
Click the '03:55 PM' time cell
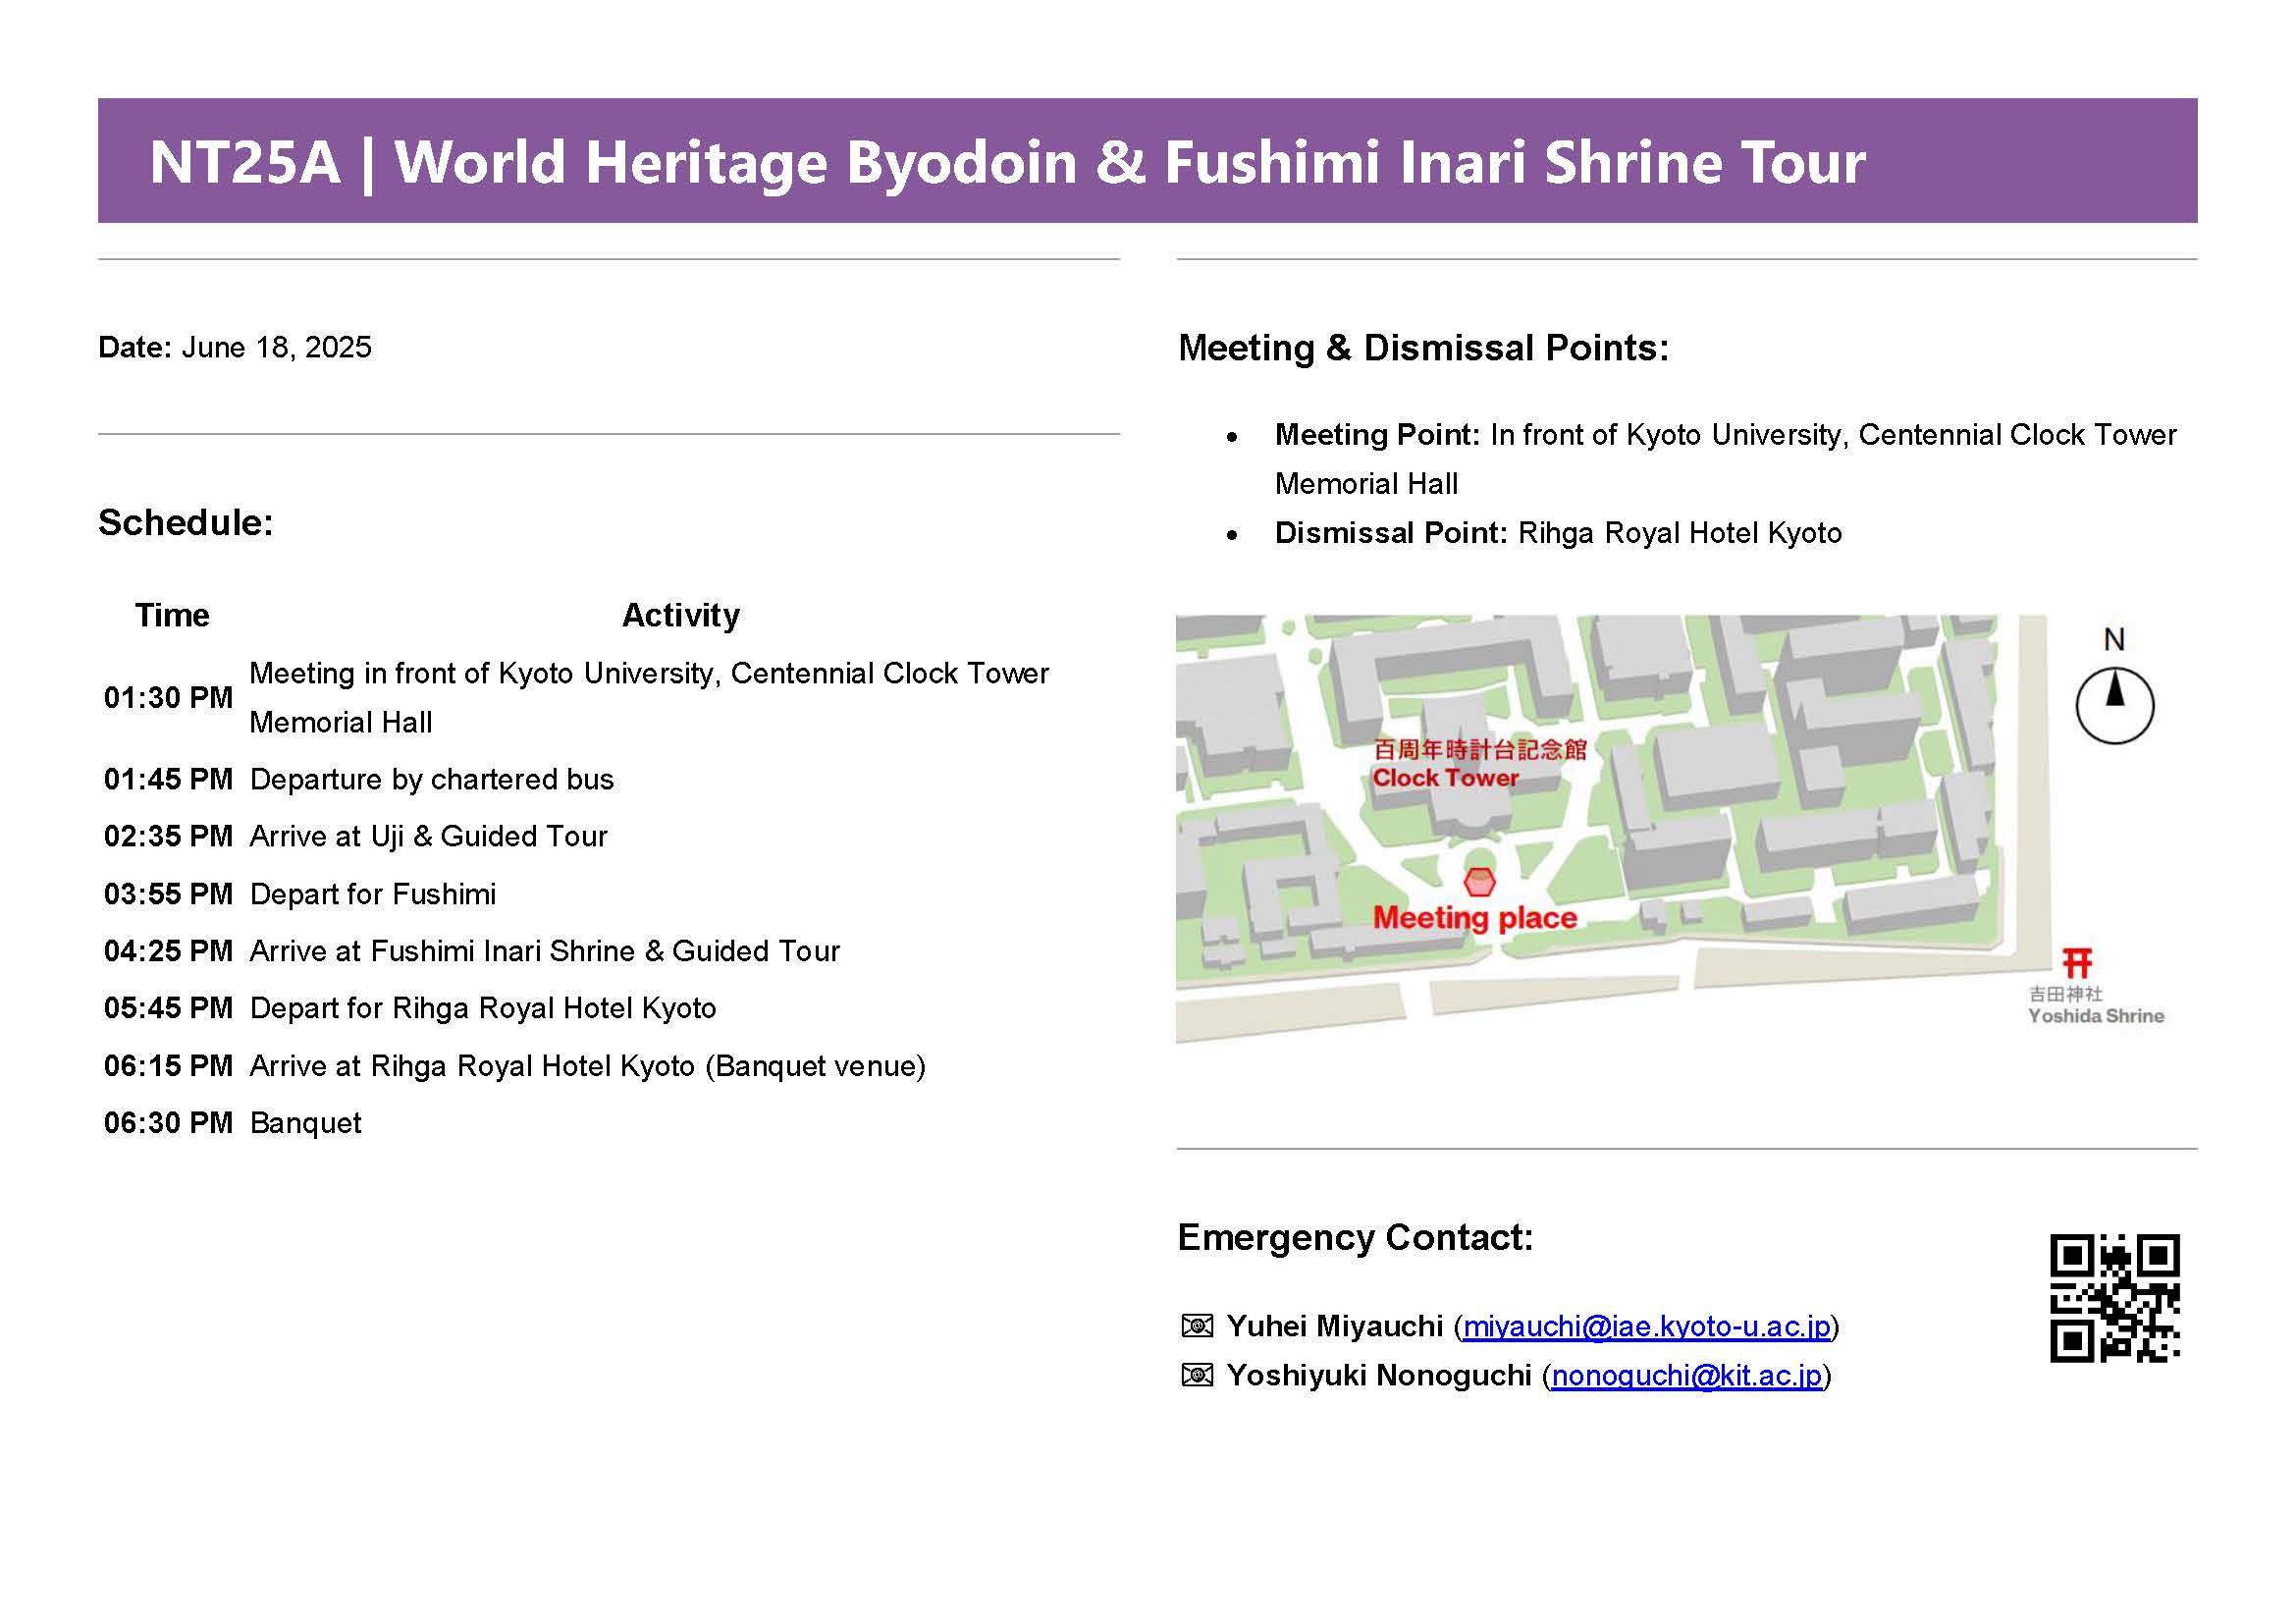[168, 894]
